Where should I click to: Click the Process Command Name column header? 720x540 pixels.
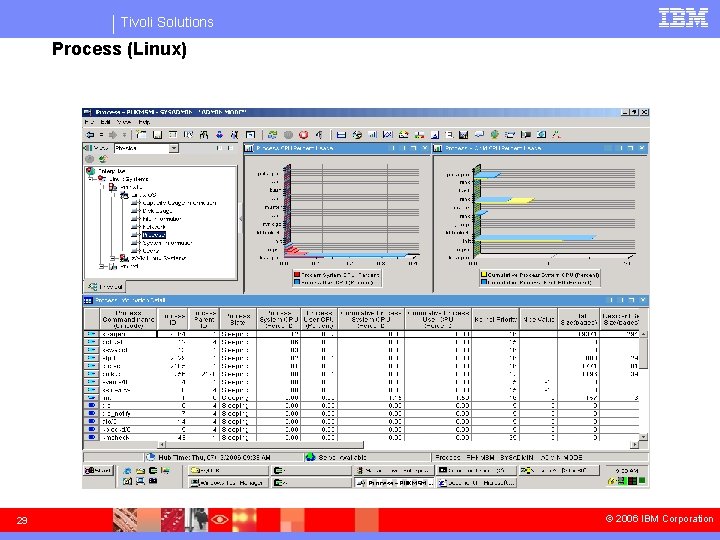coord(129,319)
